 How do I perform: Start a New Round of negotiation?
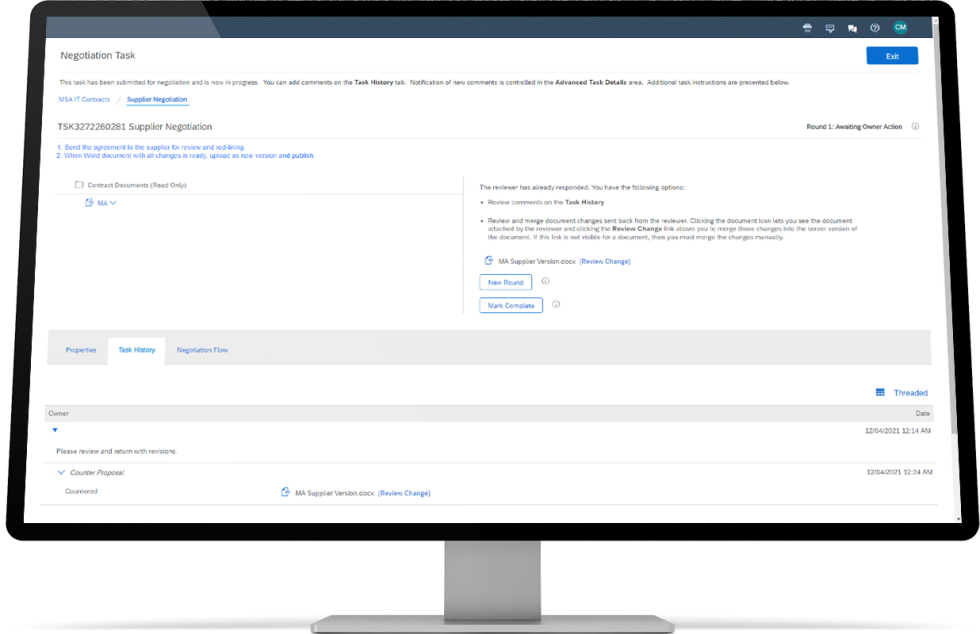point(506,282)
